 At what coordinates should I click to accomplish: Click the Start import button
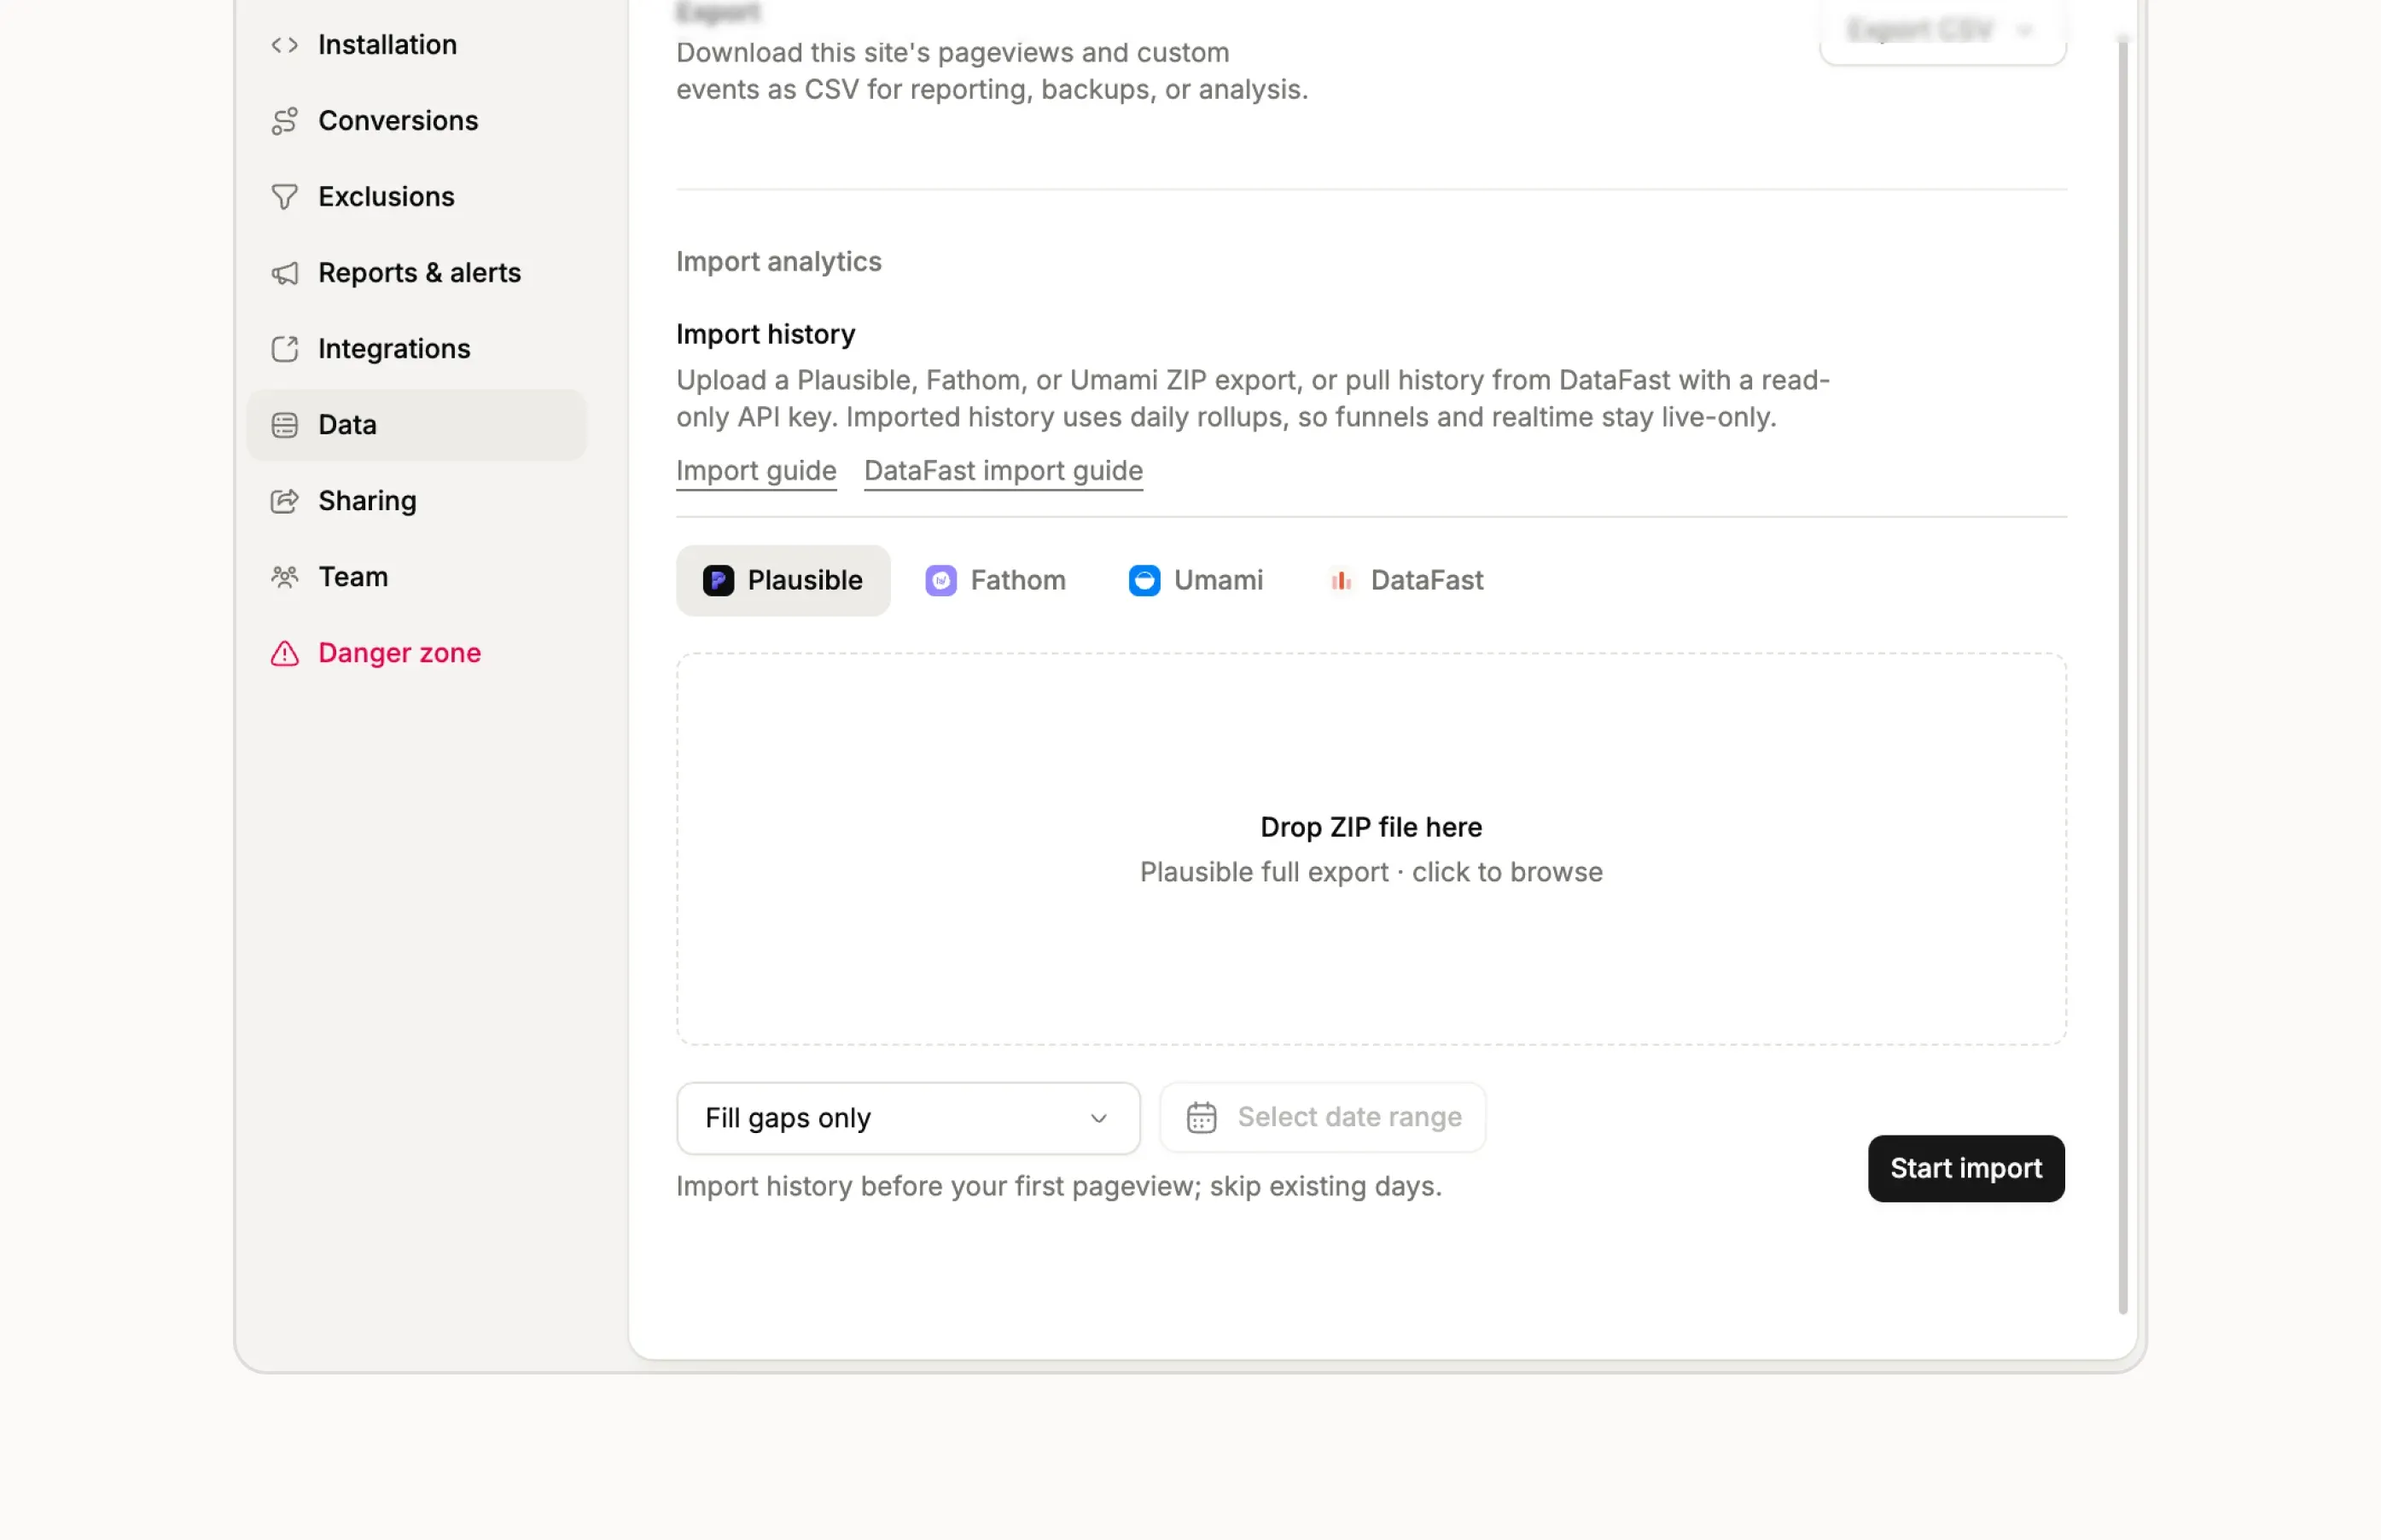tap(1965, 1168)
